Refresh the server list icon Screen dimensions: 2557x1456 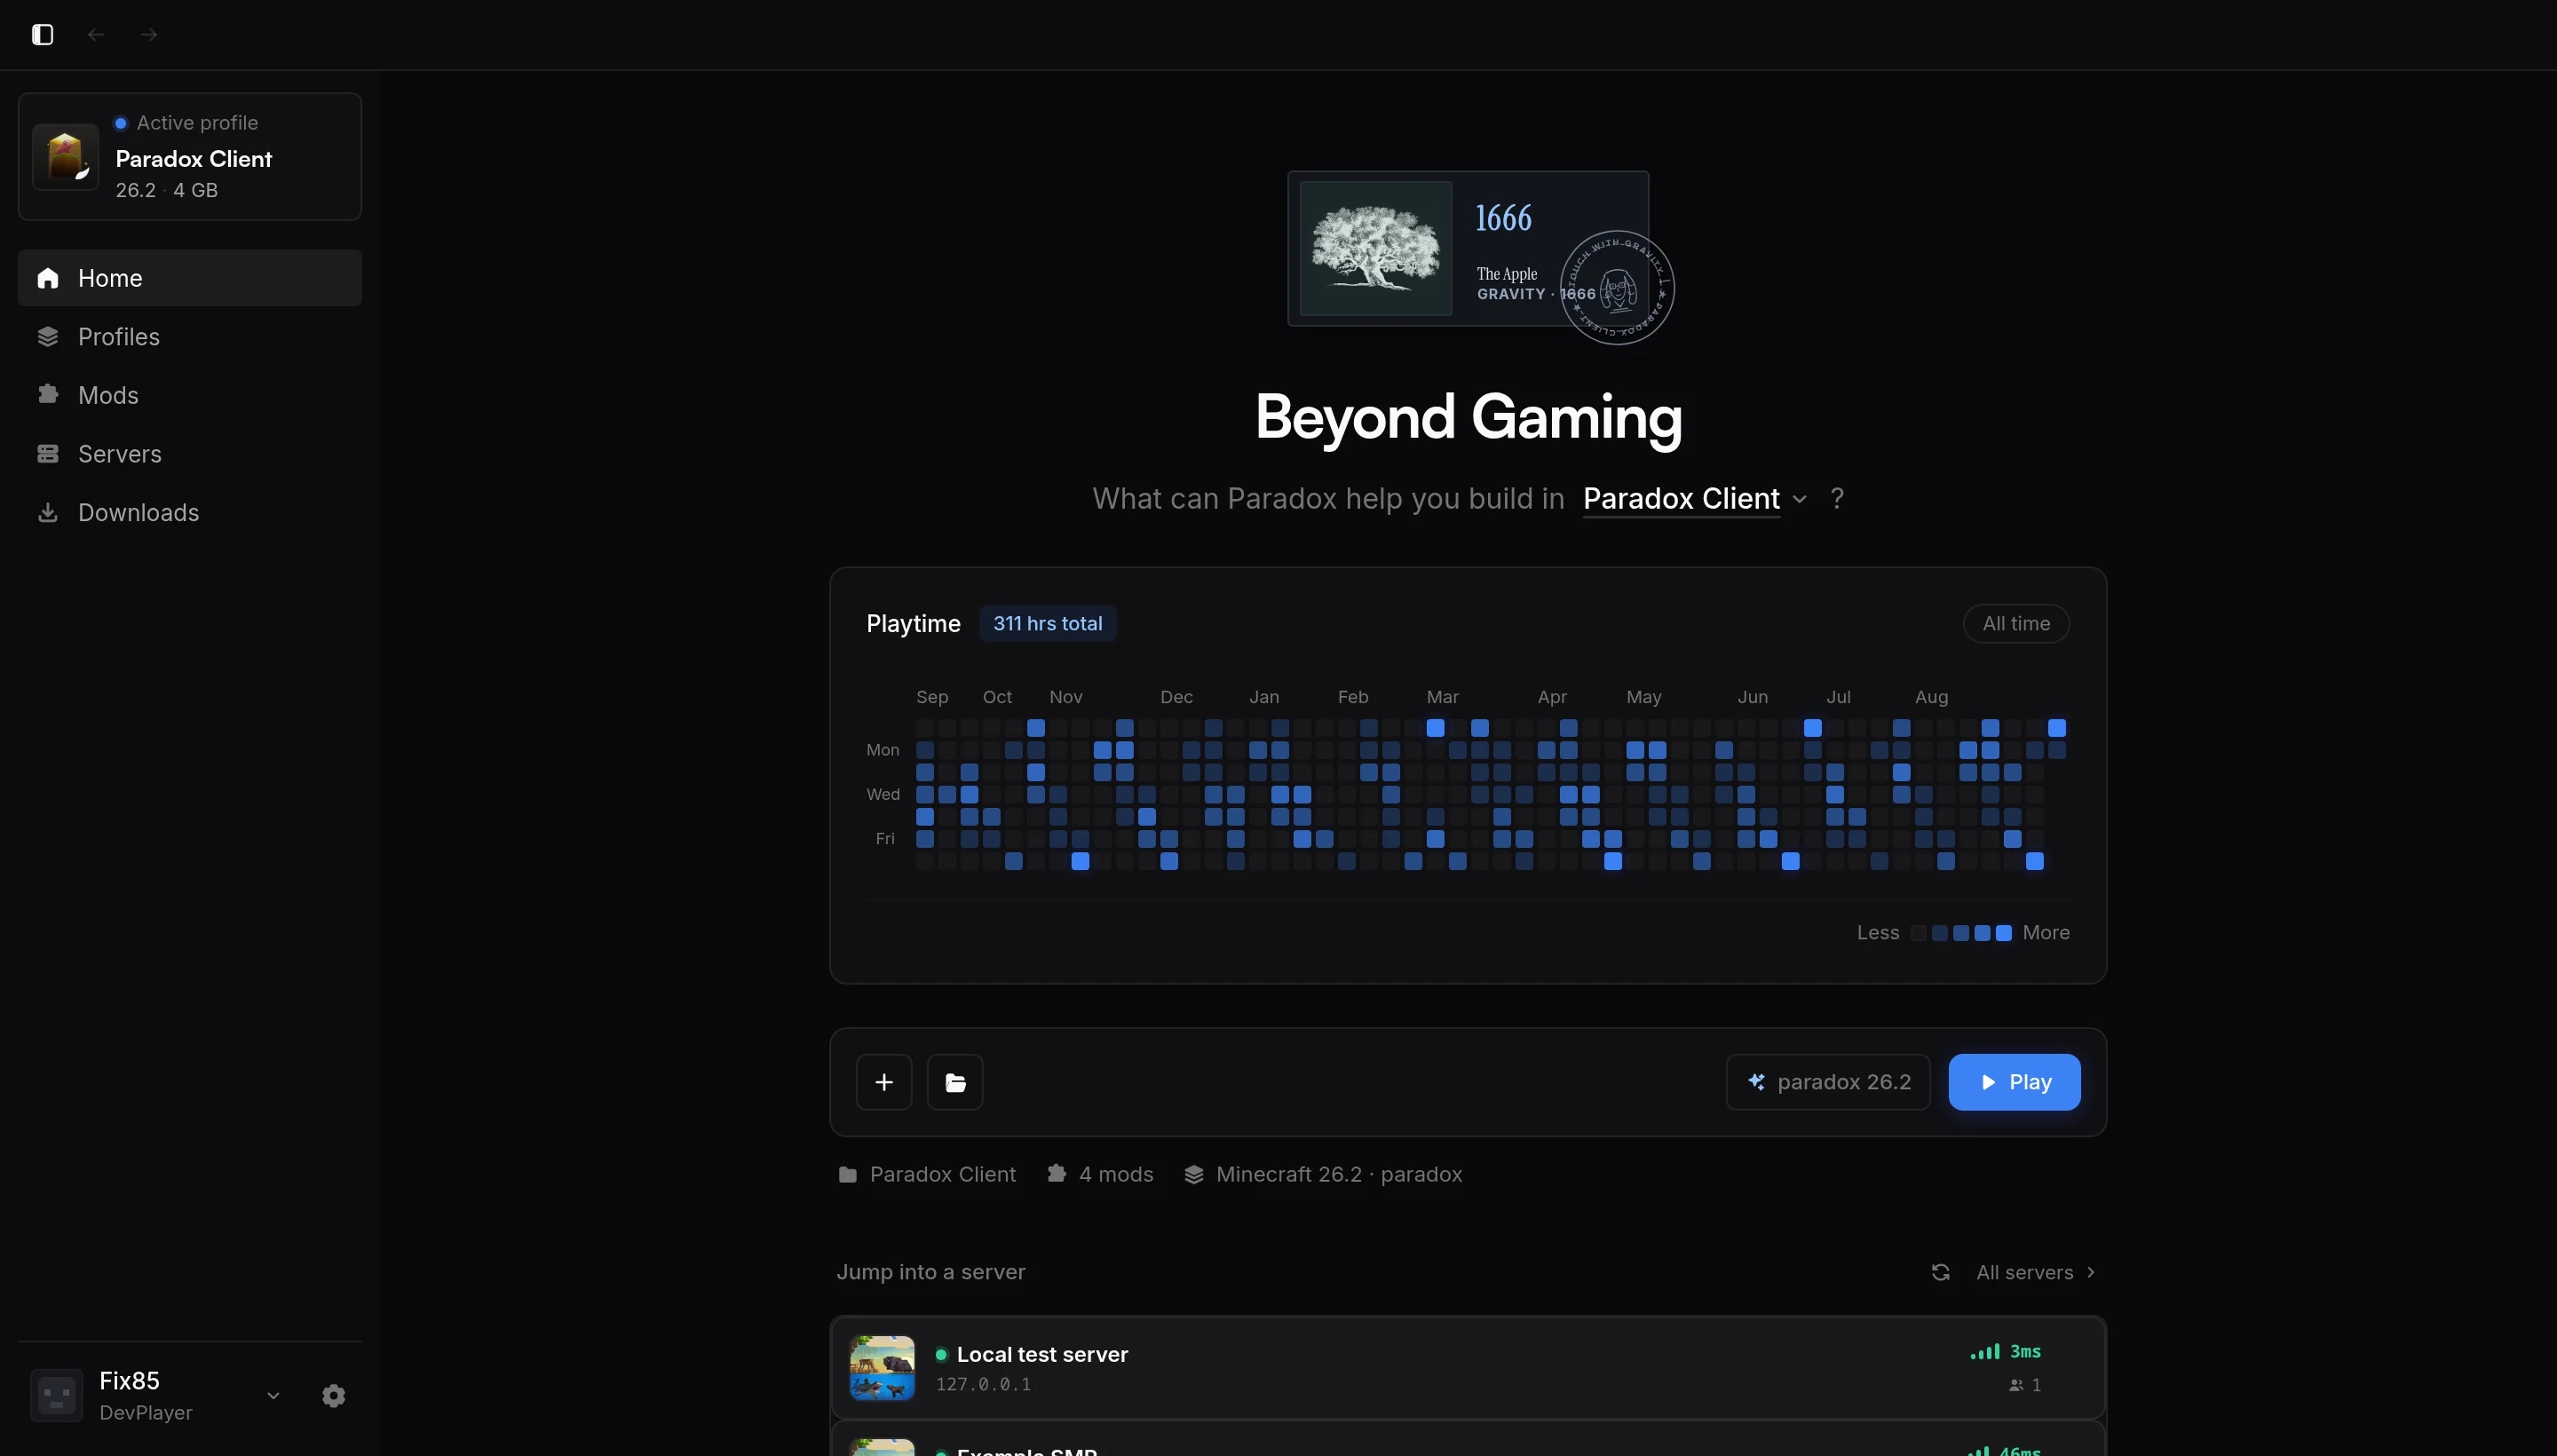coord(1941,1273)
